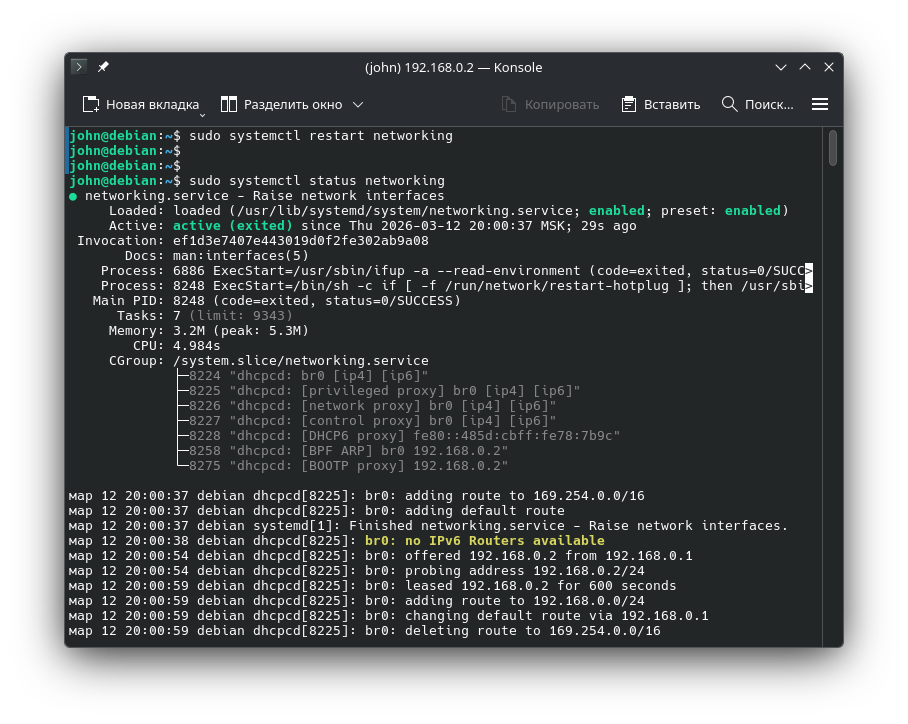Viewport: 908px width, 724px height.
Task: Click the truncation marker on the 6886 Process line
Action: [809, 271]
